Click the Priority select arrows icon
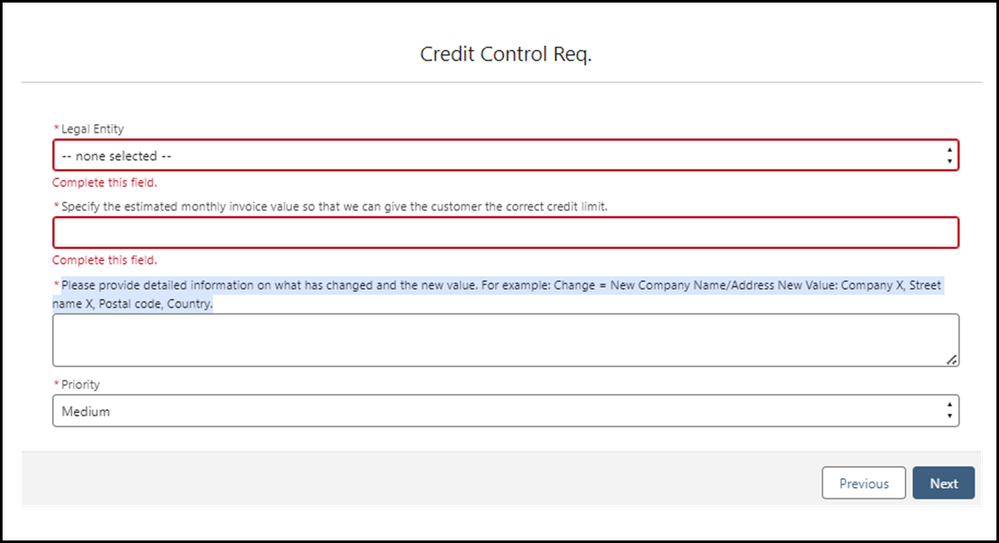 coord(948,411)
